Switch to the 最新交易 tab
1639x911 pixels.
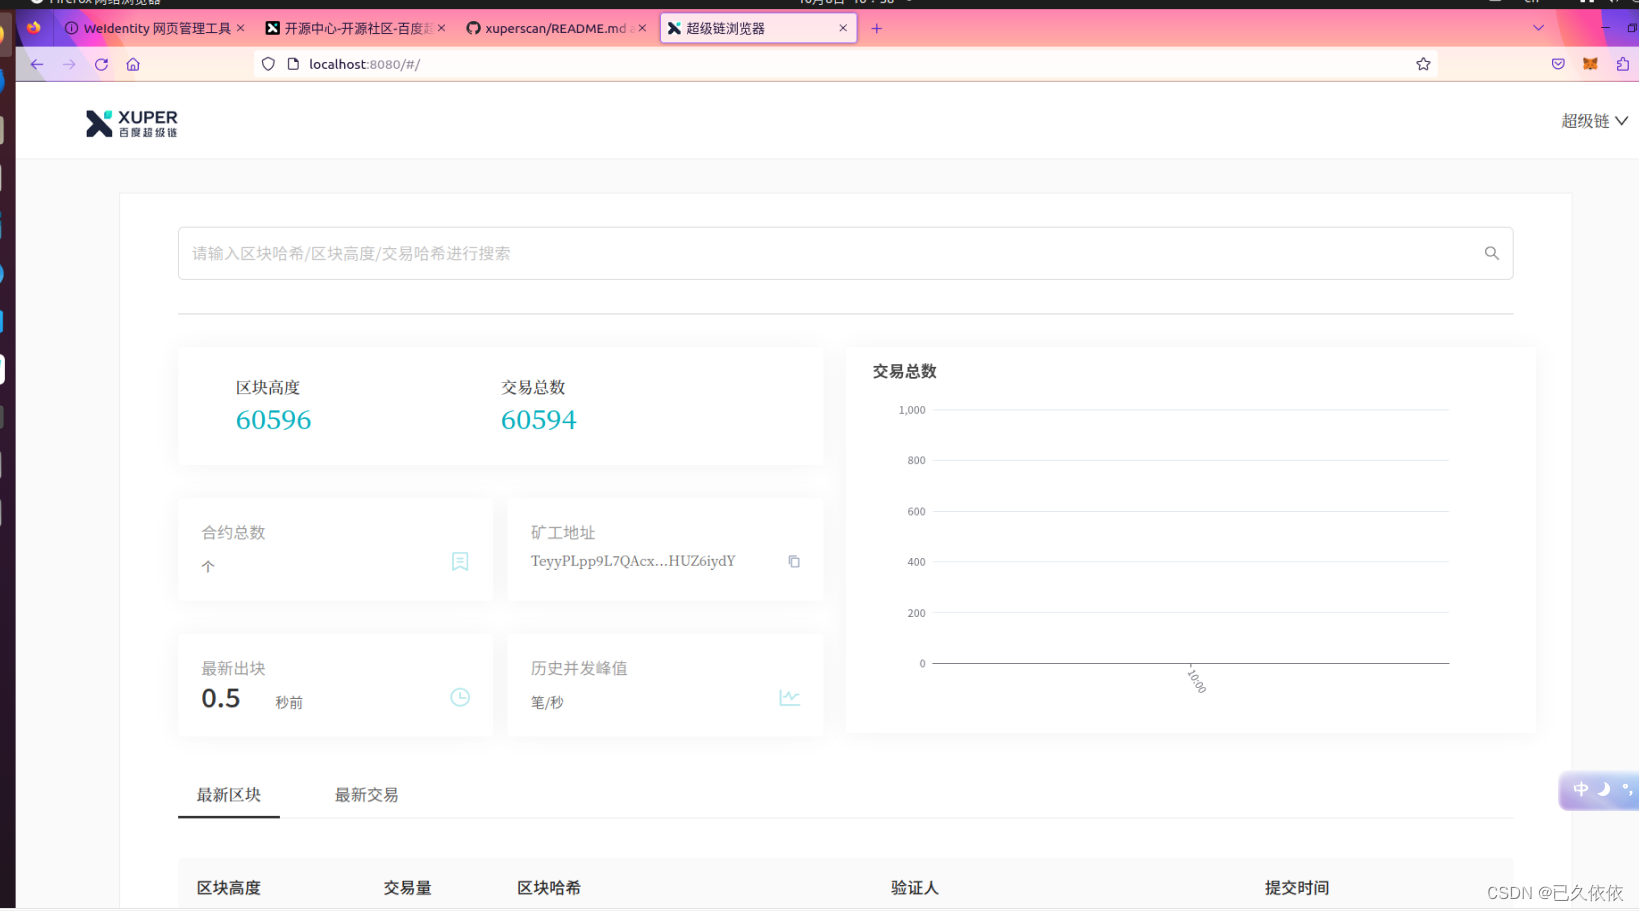(366, 795)
